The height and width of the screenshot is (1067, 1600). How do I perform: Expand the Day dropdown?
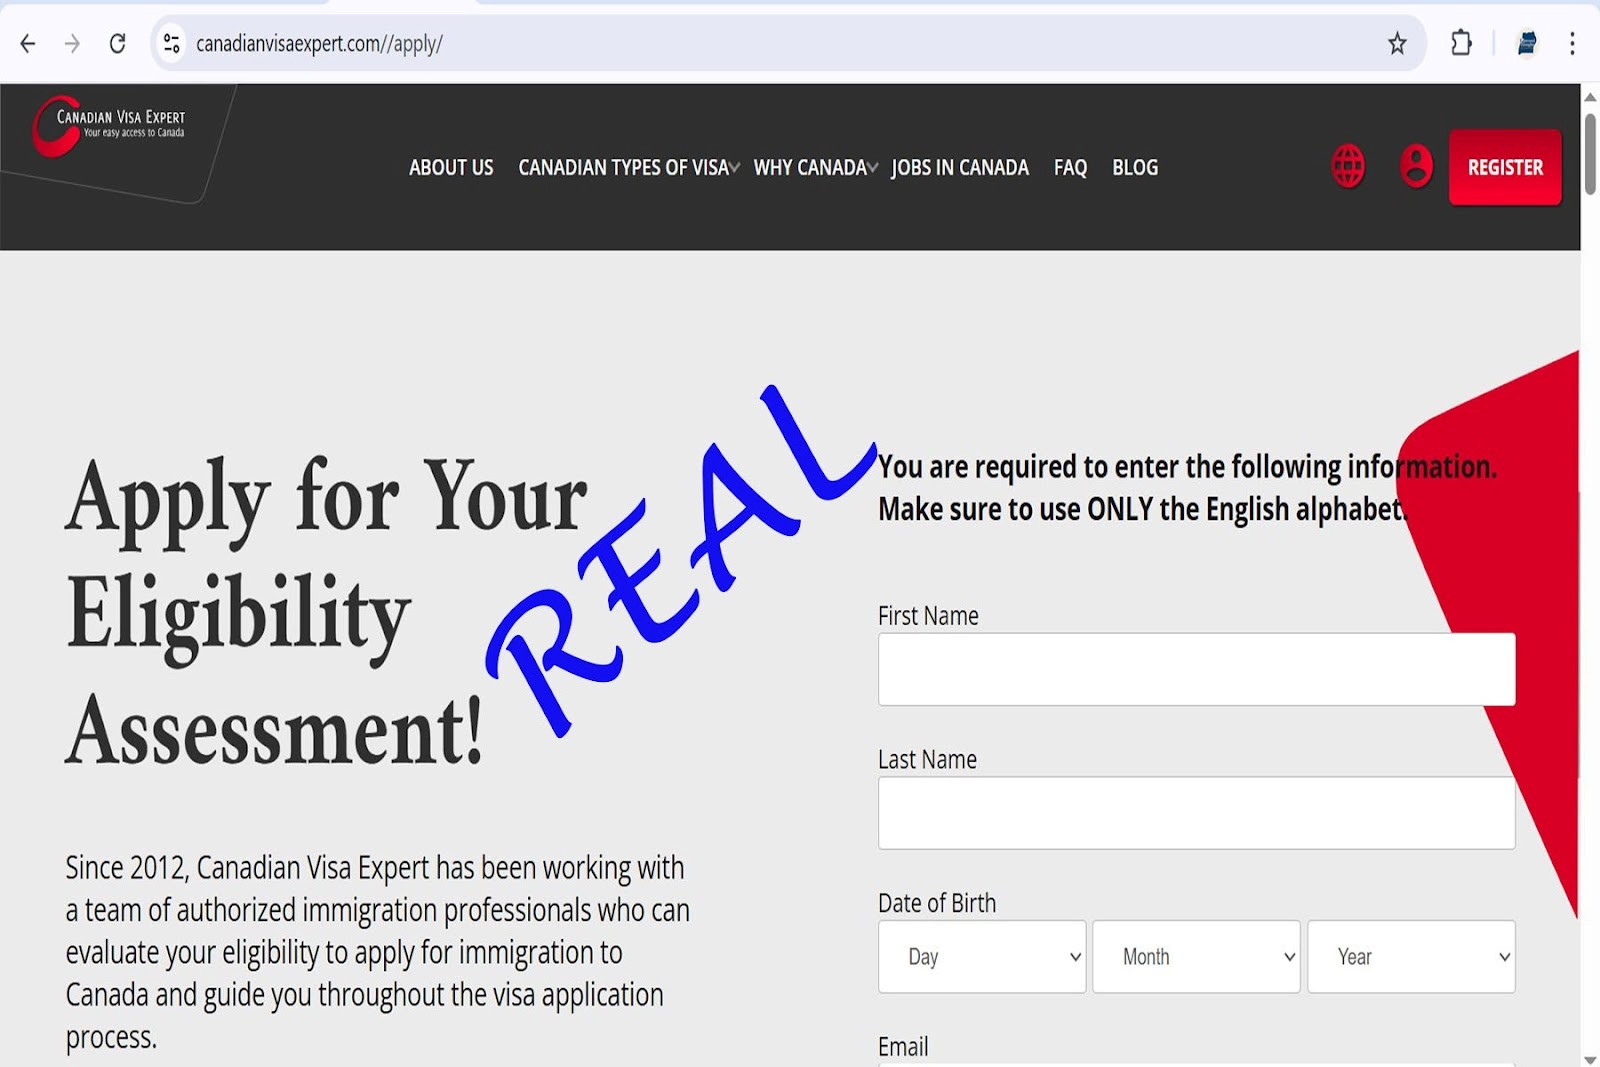click(x=981, y=956)
